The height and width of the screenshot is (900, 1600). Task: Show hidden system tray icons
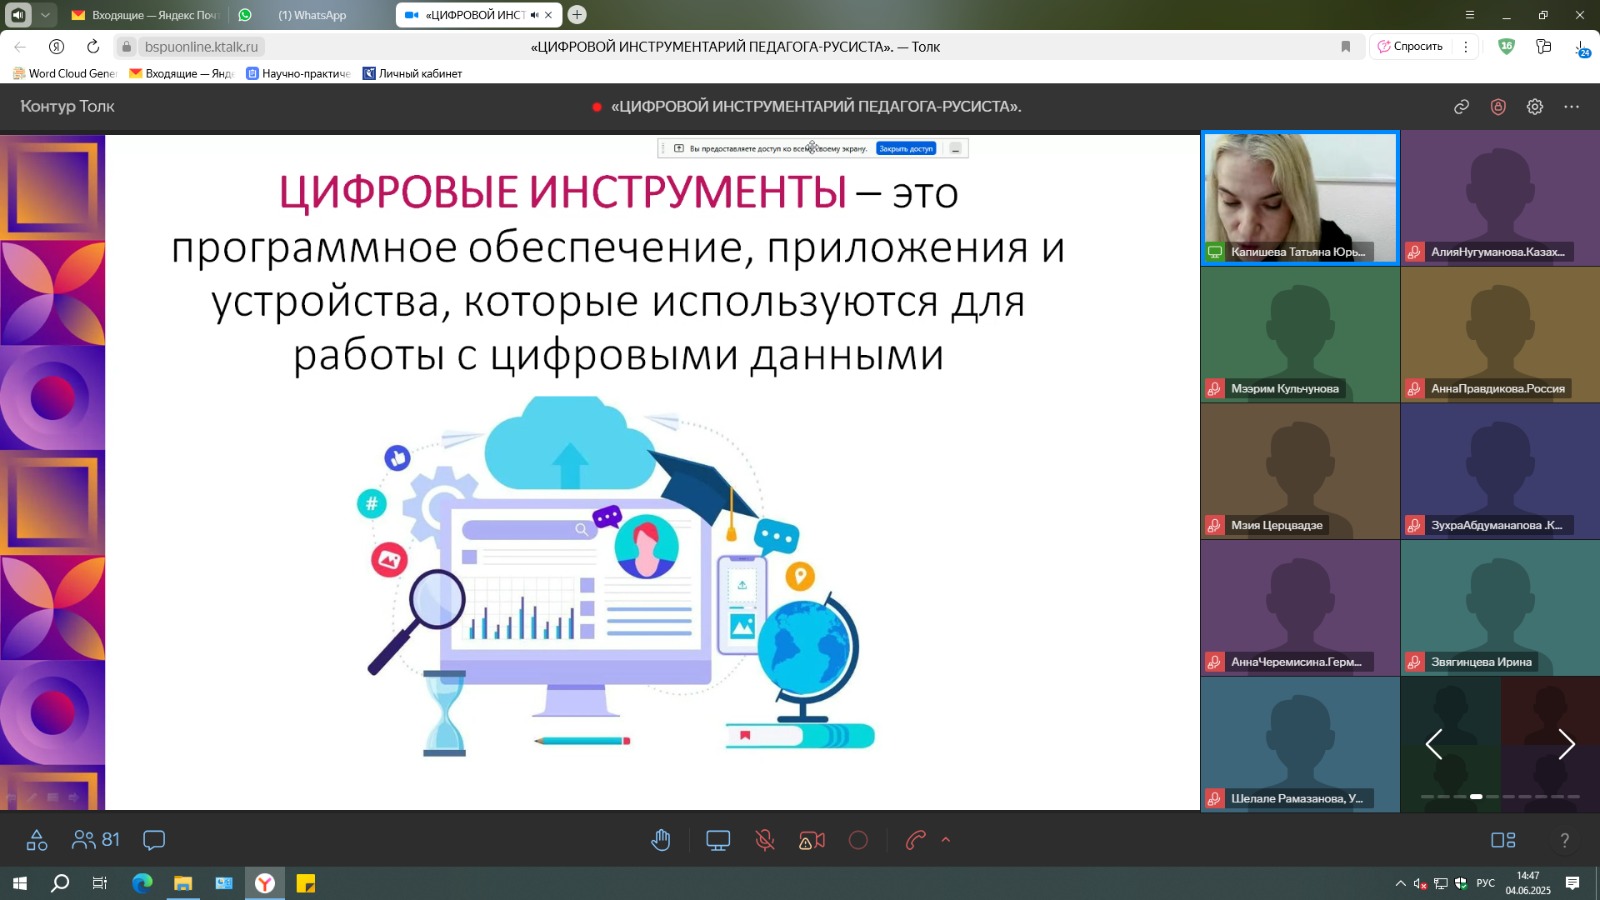[x=1400, y=884]
